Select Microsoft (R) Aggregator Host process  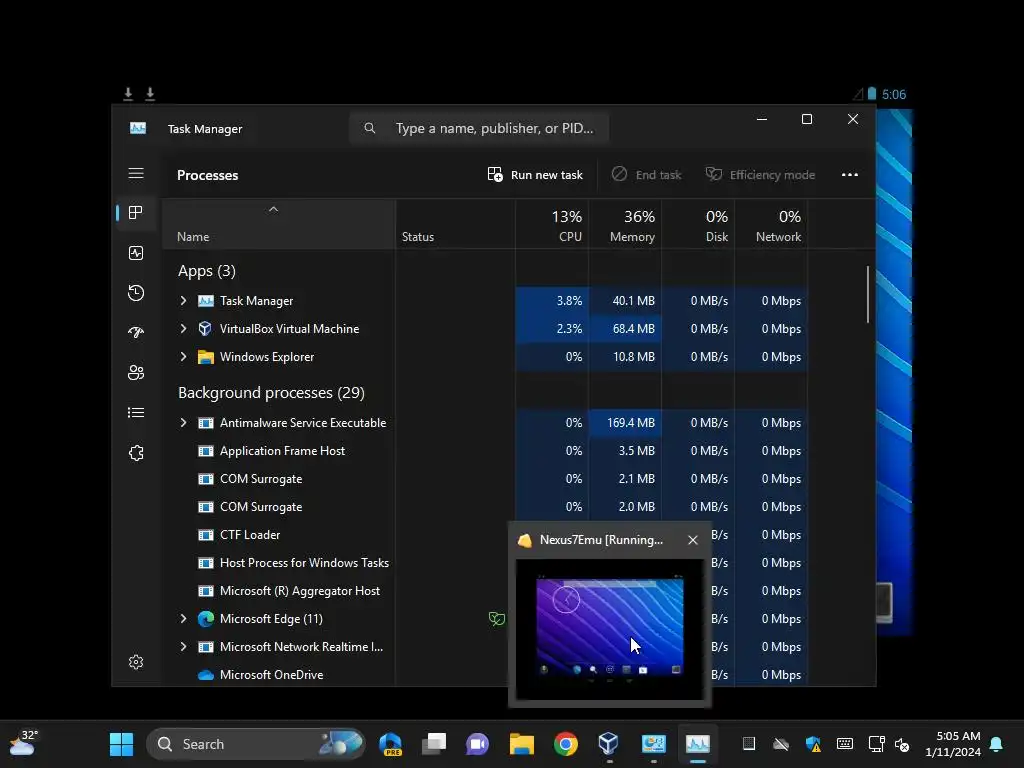tap(299, 591)
